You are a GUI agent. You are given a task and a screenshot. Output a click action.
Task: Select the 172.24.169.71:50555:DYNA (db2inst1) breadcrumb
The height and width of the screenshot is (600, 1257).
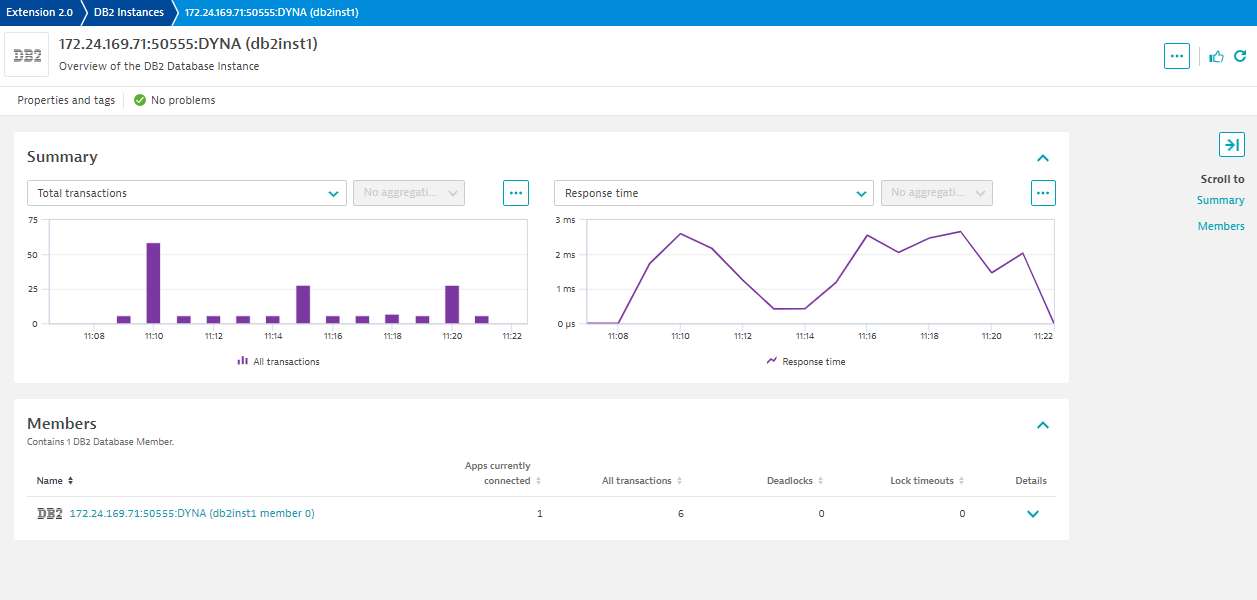(271, 12)
